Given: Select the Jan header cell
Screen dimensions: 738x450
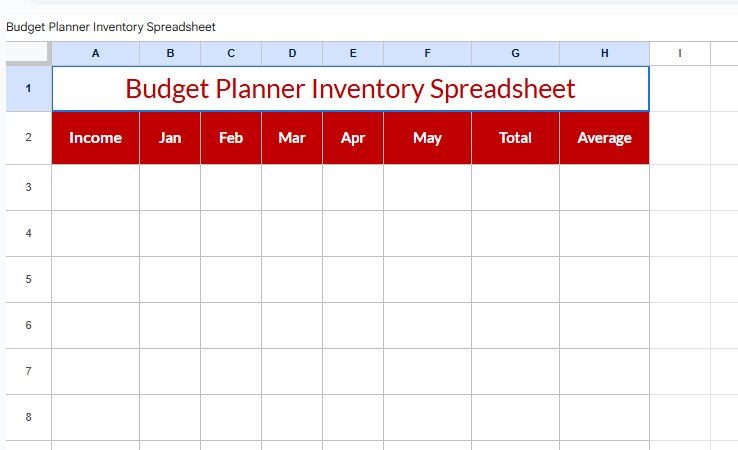Looking at the screenshot, I should point(170,138).
